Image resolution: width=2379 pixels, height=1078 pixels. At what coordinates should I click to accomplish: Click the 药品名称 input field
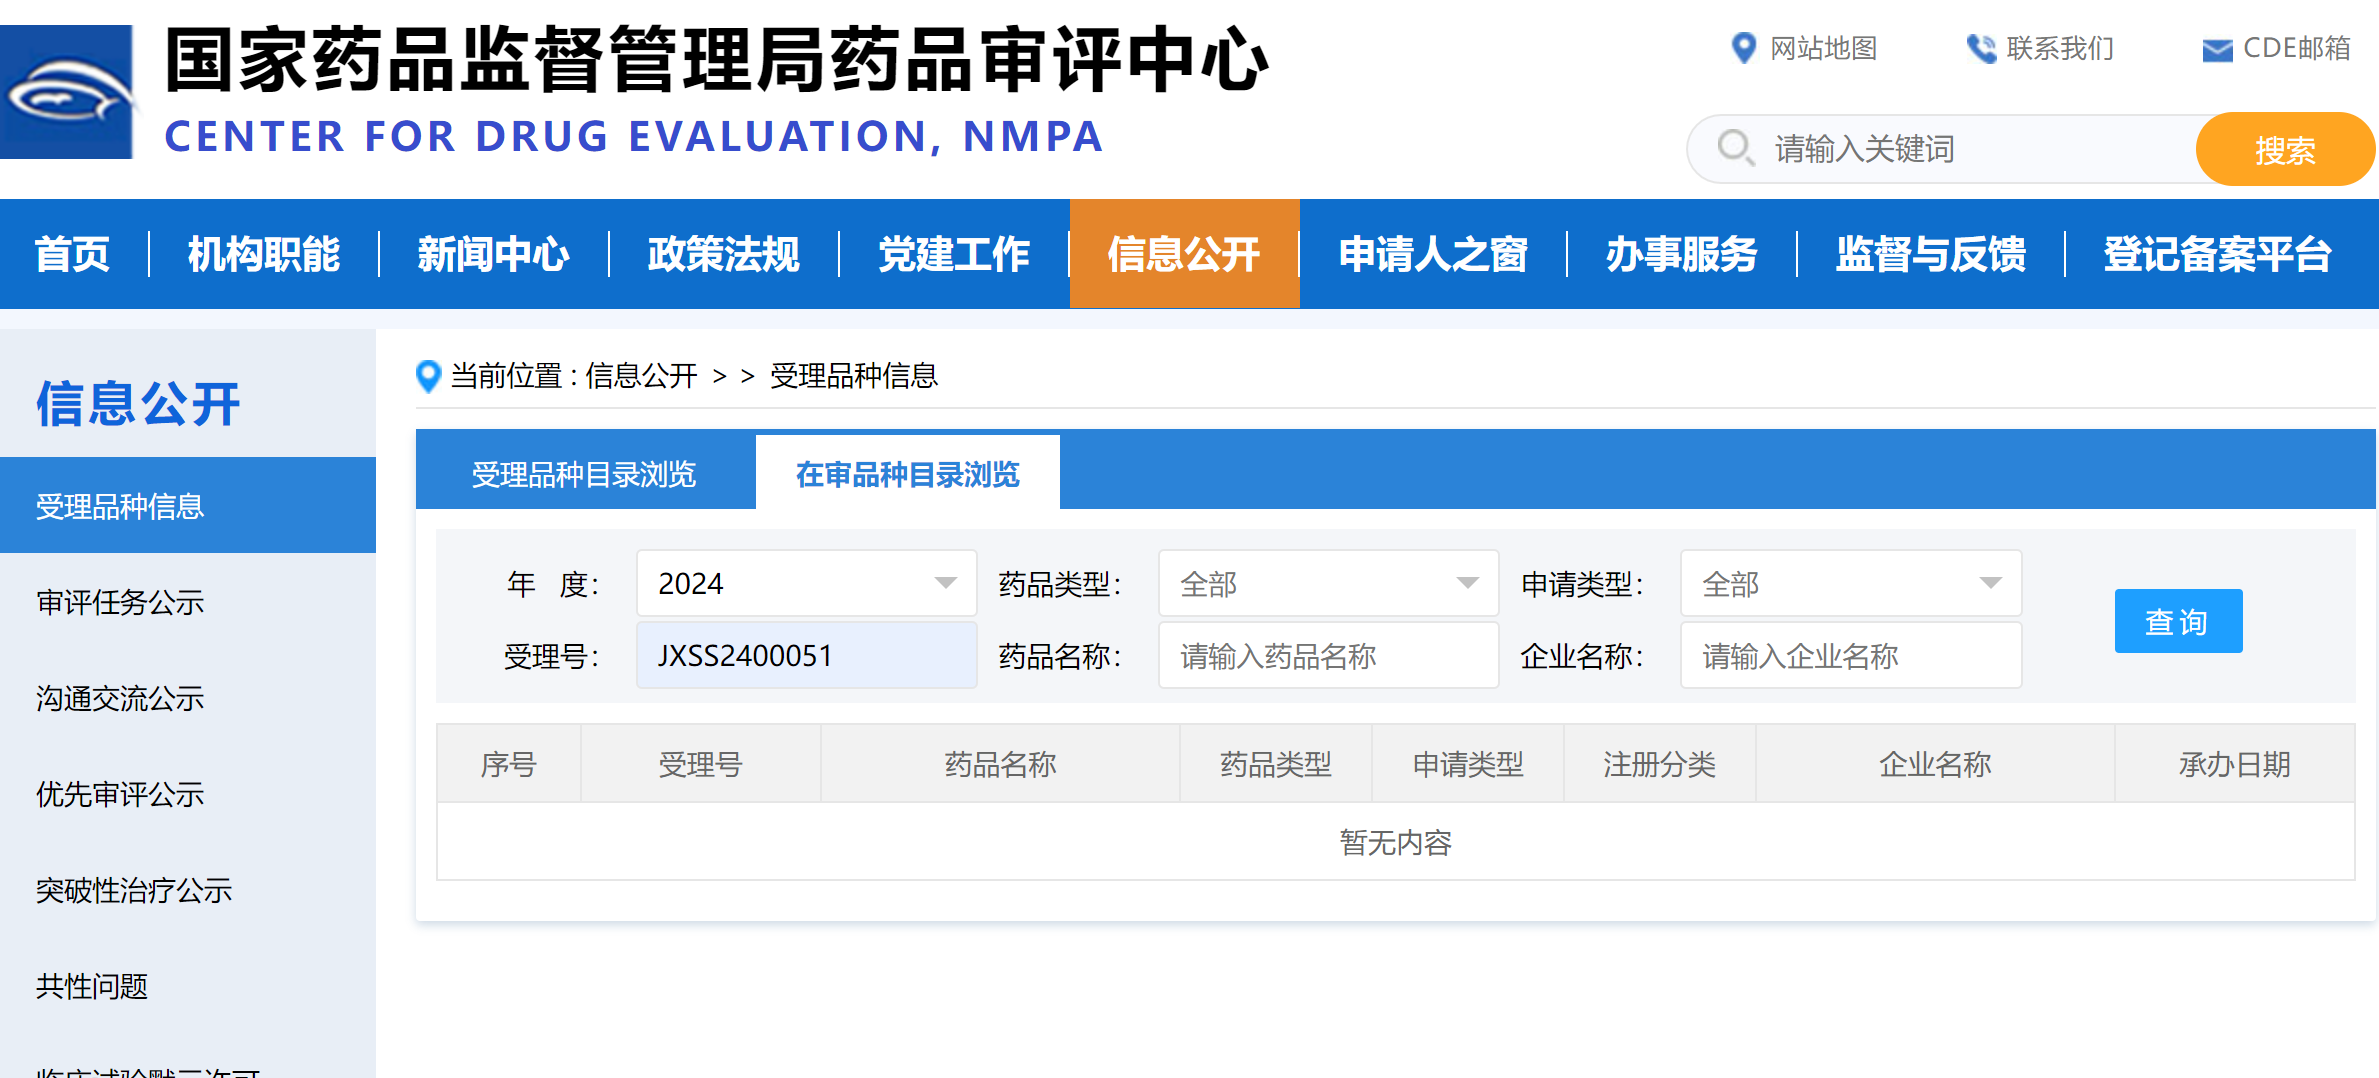1328,655
